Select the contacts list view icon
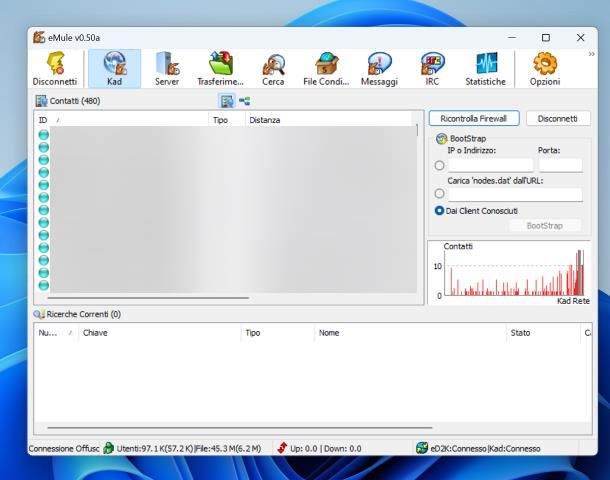Screen dimensions: 610x480 (227, 101)
